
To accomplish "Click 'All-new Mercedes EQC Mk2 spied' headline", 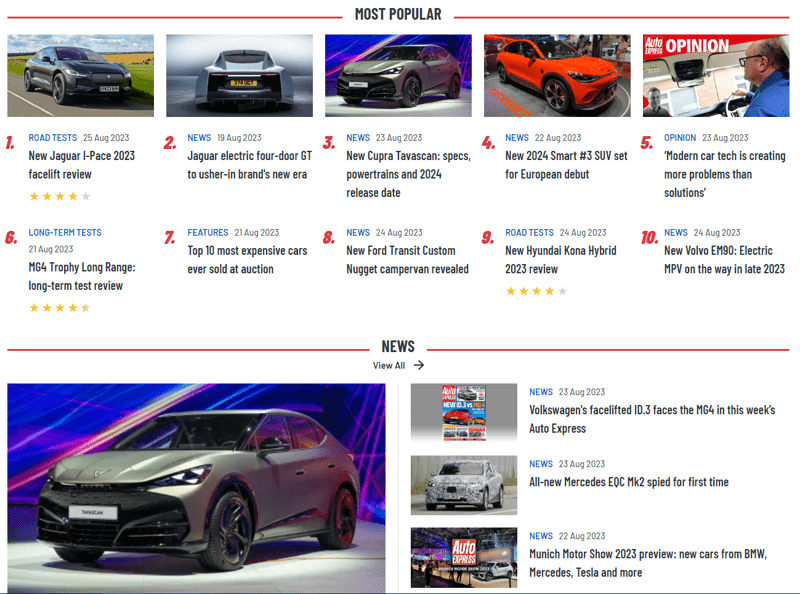I will click(x=629, y=482).
